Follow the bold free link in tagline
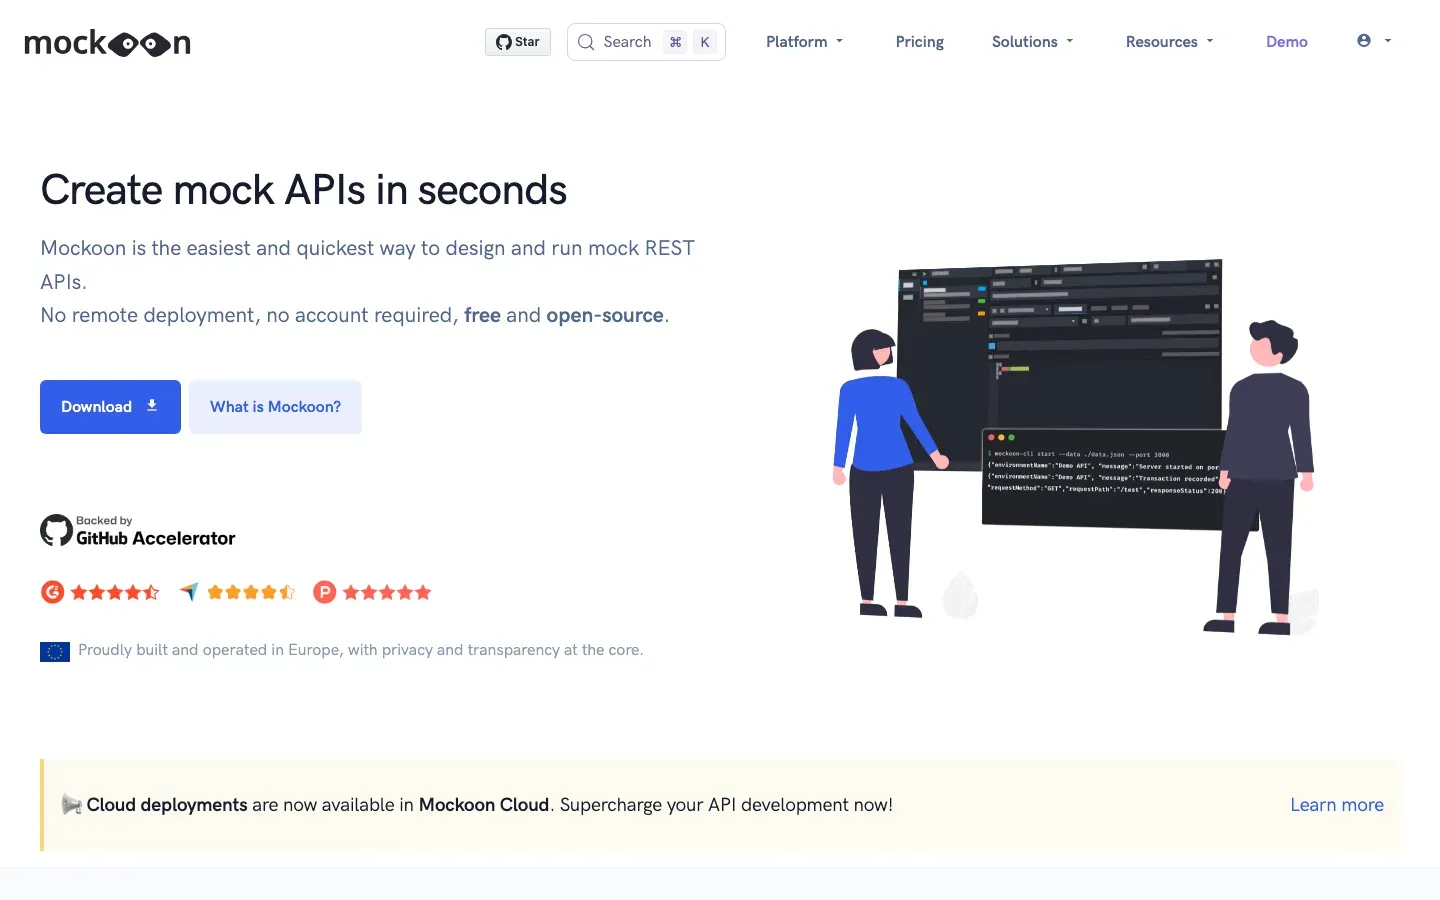This screenshot has height=900, width=1440. [482, 316]
